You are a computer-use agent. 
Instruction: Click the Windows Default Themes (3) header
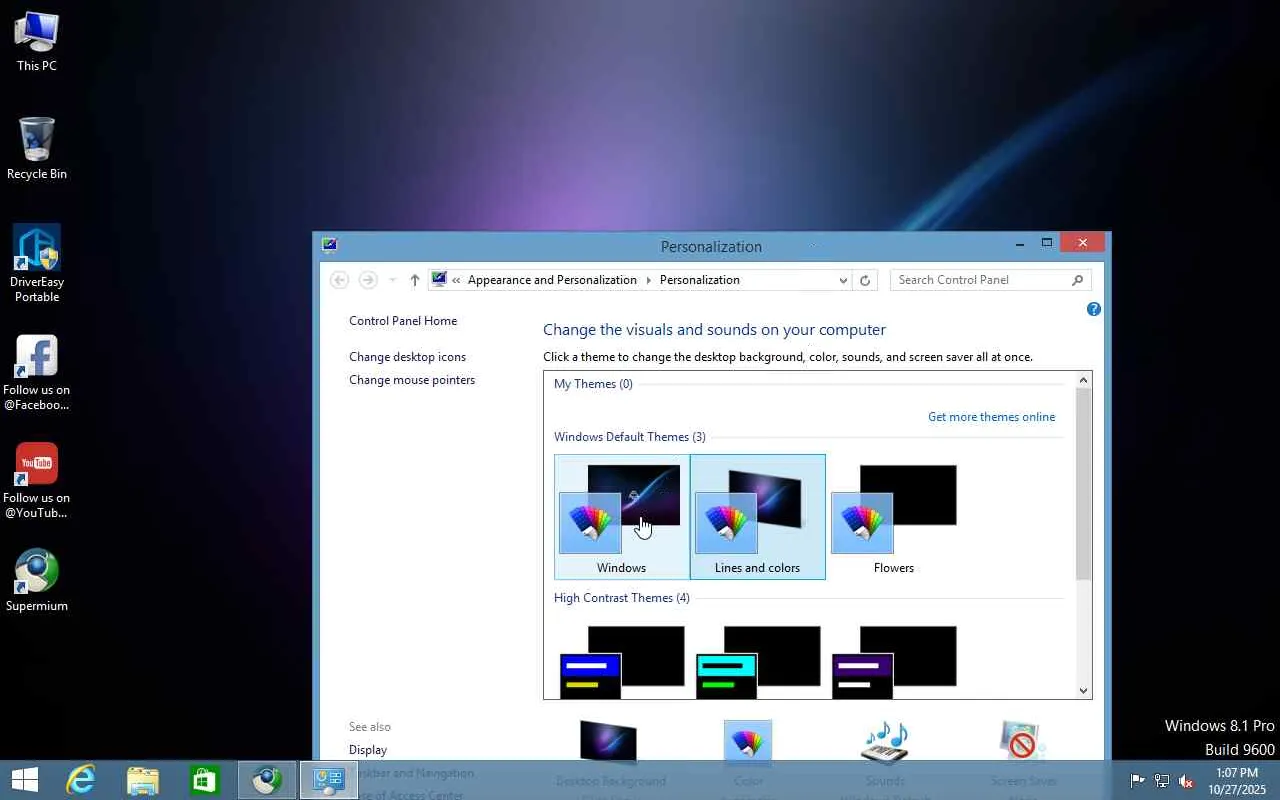click(x=630, y=437)
